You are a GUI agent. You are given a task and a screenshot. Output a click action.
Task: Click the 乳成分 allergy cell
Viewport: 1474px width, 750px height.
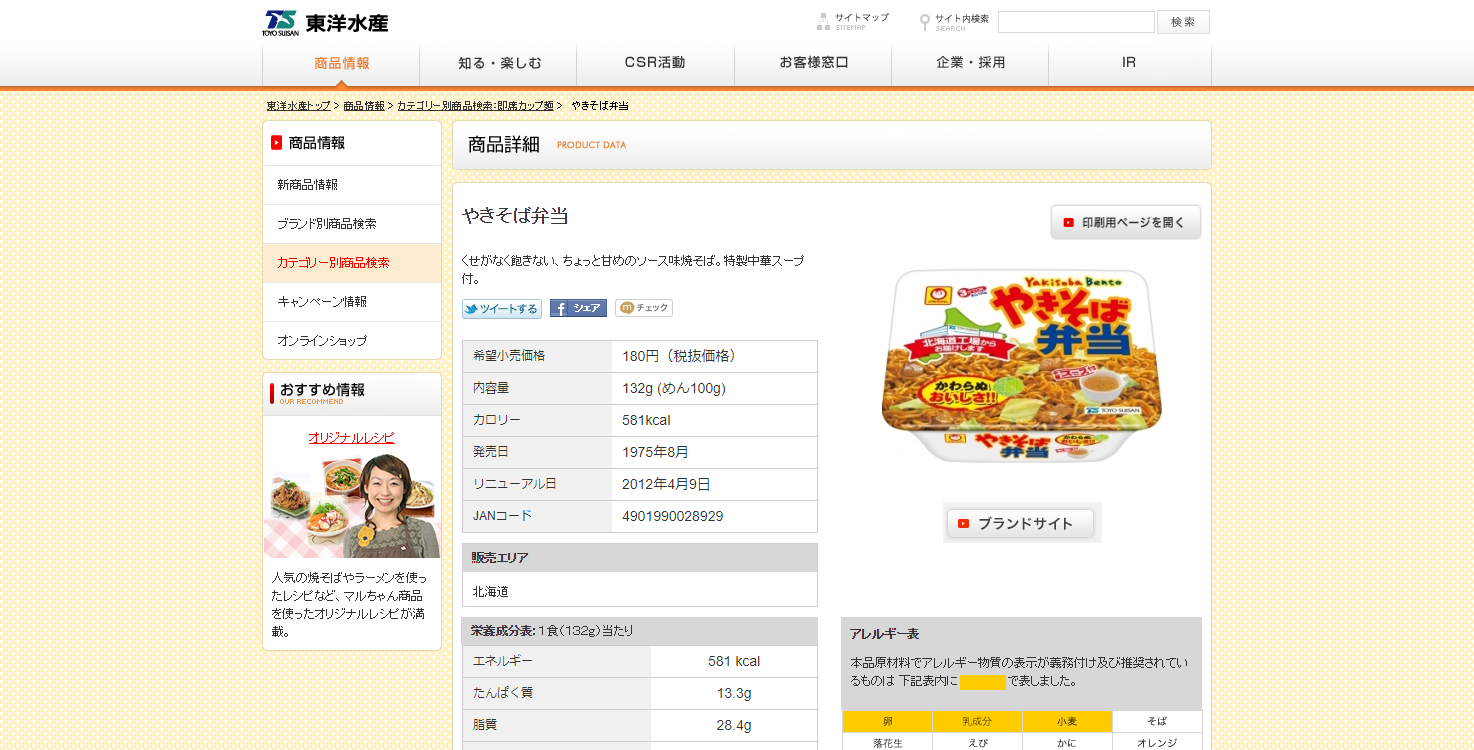coord(977,721)
